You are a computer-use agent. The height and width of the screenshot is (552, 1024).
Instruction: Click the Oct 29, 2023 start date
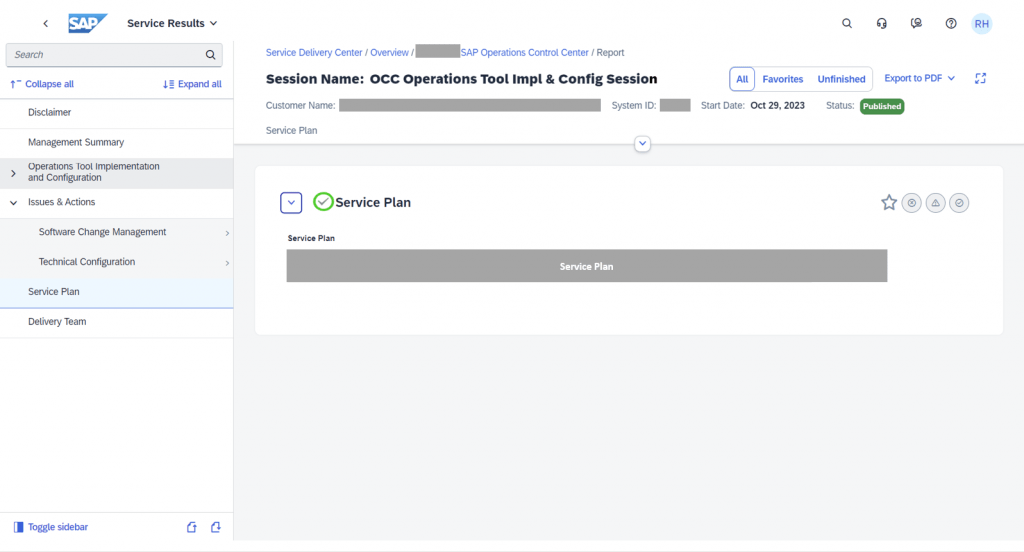pos(777,106)
